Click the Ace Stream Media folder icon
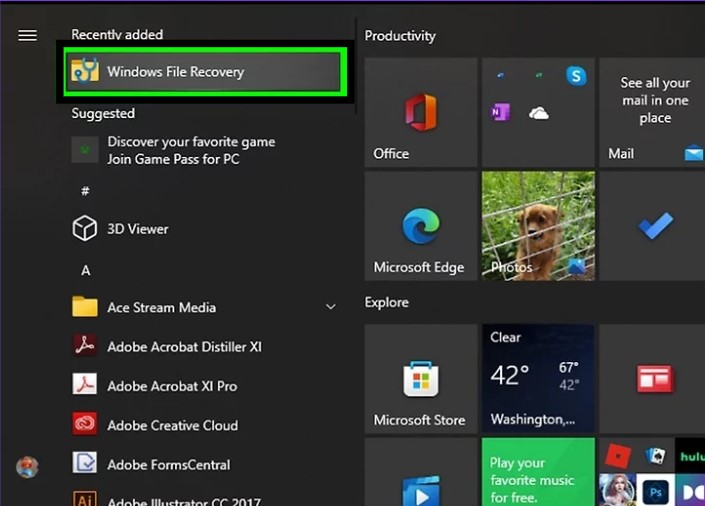705x506 pixels. 85,307
